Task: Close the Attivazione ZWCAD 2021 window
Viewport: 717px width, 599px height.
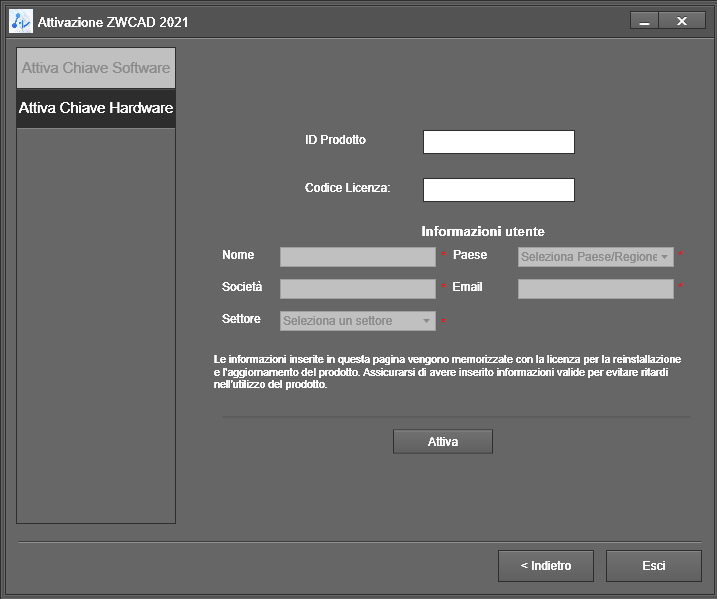Action: (682, 21)
